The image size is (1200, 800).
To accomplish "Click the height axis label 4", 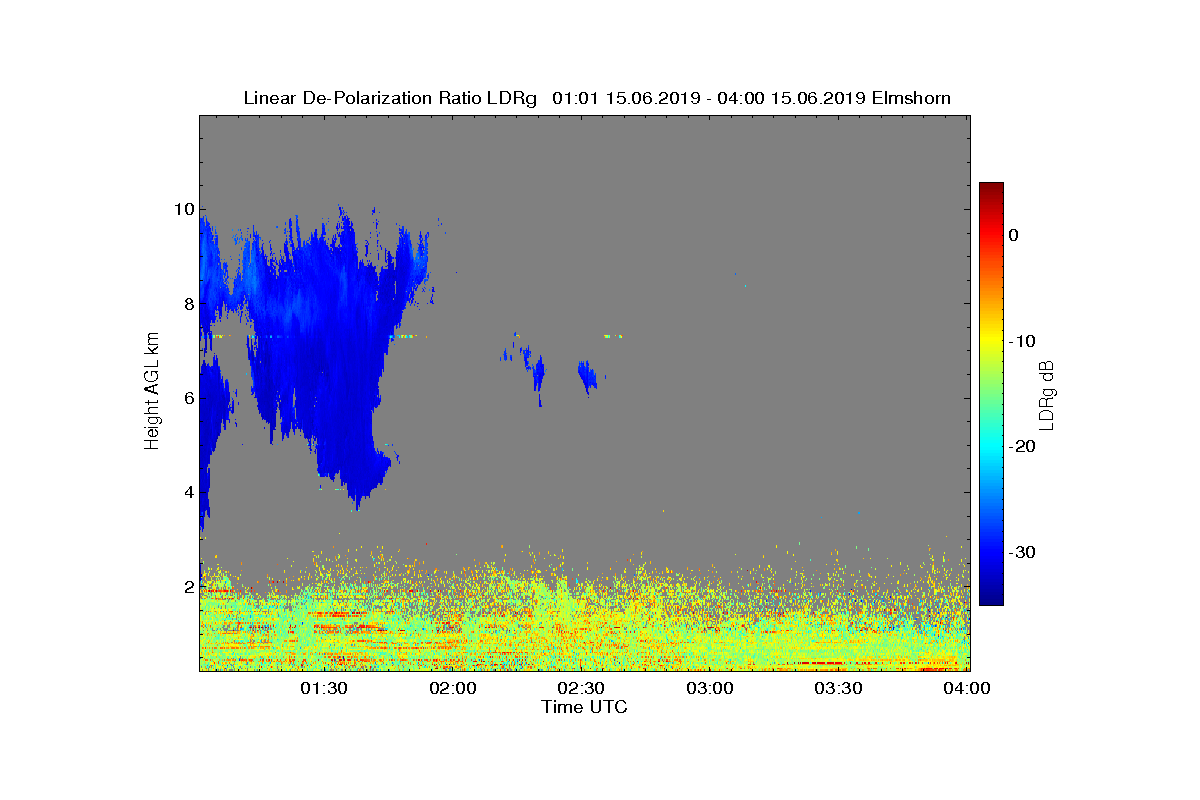I will coord(188,492).
